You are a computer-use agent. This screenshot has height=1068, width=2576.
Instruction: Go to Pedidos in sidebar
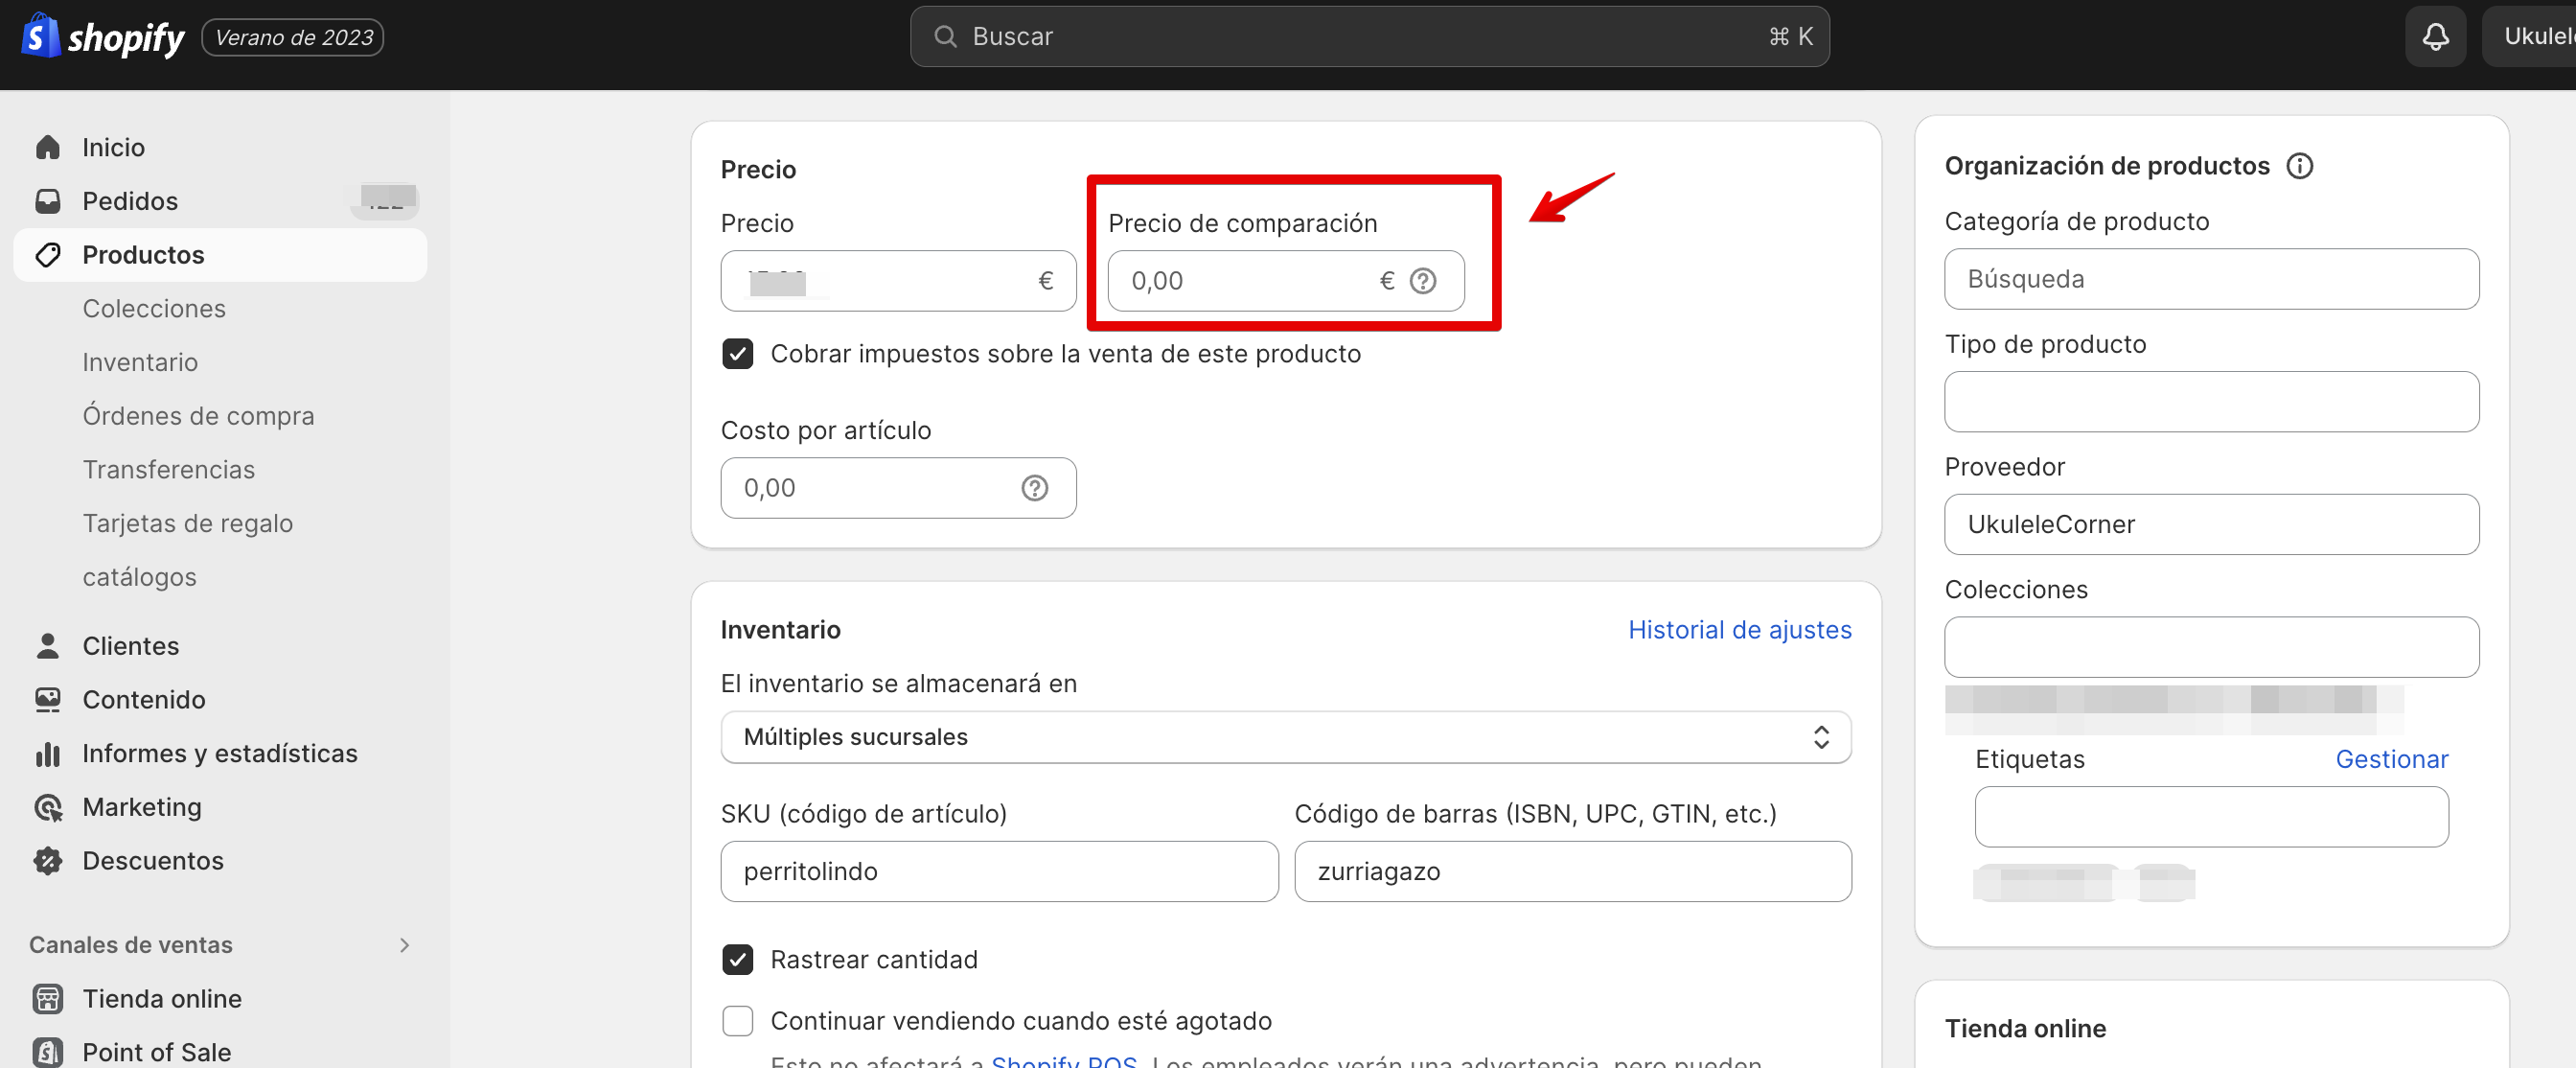(x=130, y=201)
